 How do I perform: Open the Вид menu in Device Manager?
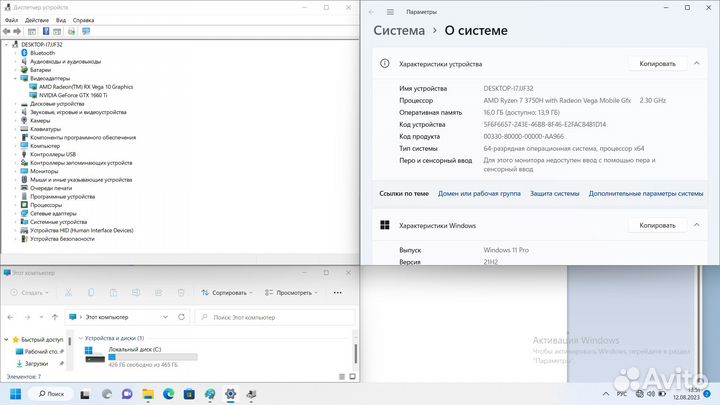point(62,19)
